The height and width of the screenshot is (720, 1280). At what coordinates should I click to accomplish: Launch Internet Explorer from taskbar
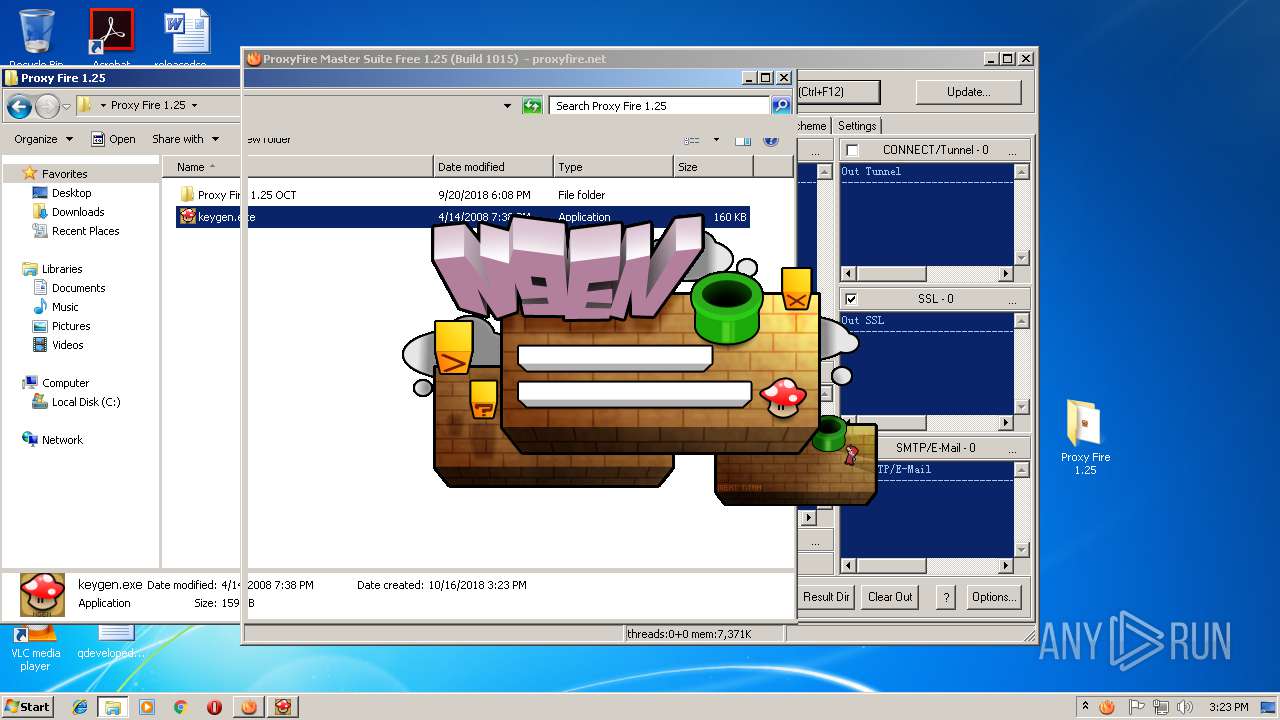click(80, 707)
